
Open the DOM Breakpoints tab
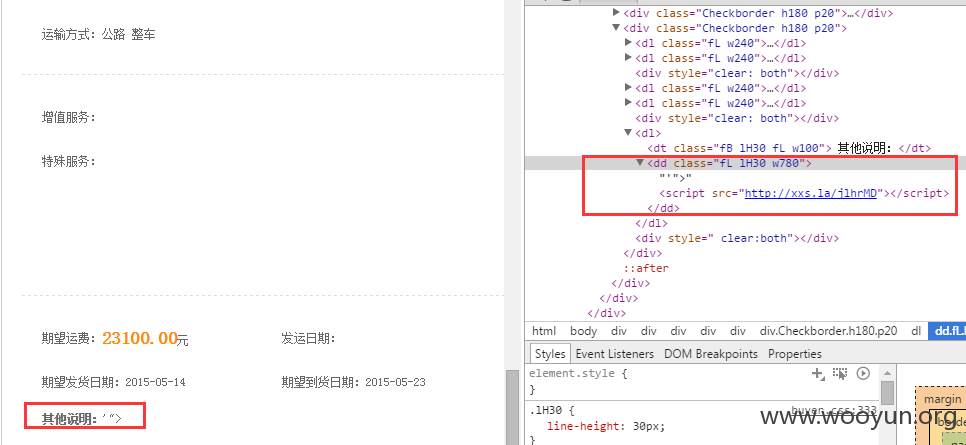tap(710, 354)
